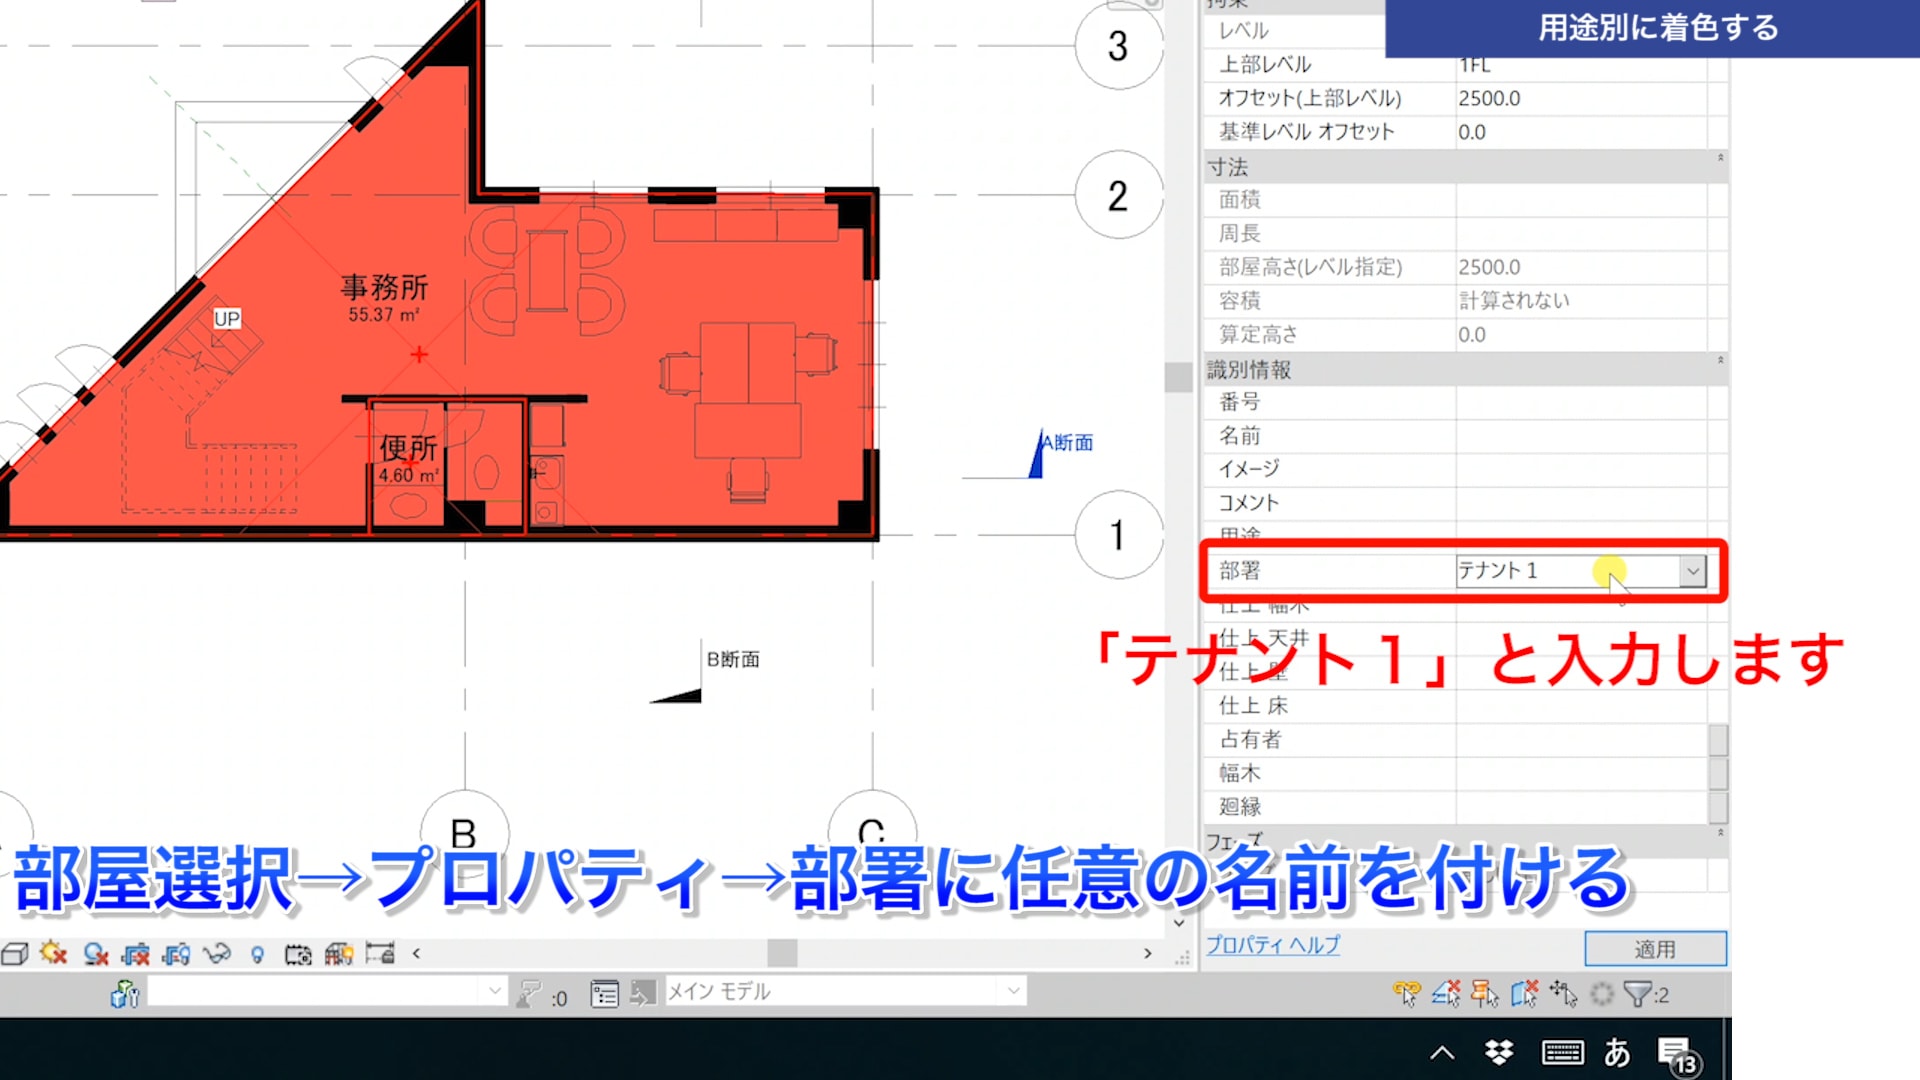Click Drag Elements on Selection icon
The image size is (1920, 1080).
tap(1563, 994)
